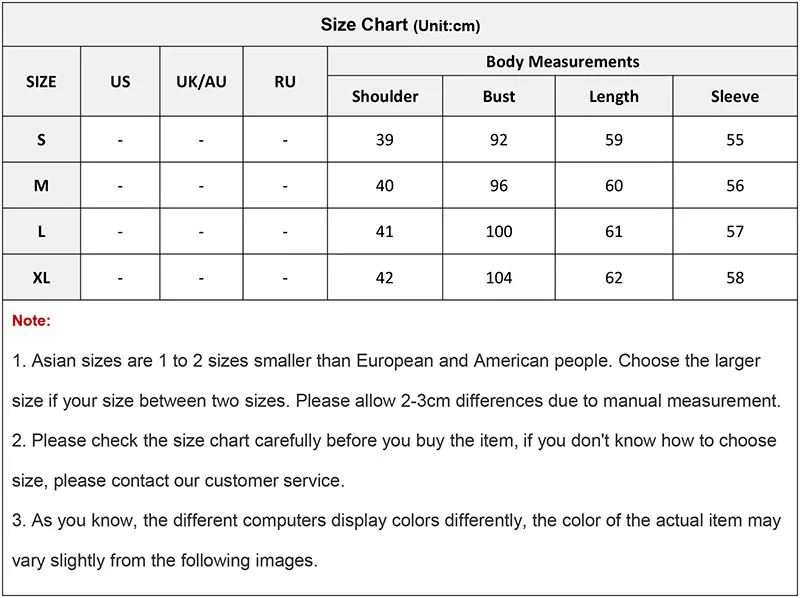Click the shoulder value 42 cell

385,277
